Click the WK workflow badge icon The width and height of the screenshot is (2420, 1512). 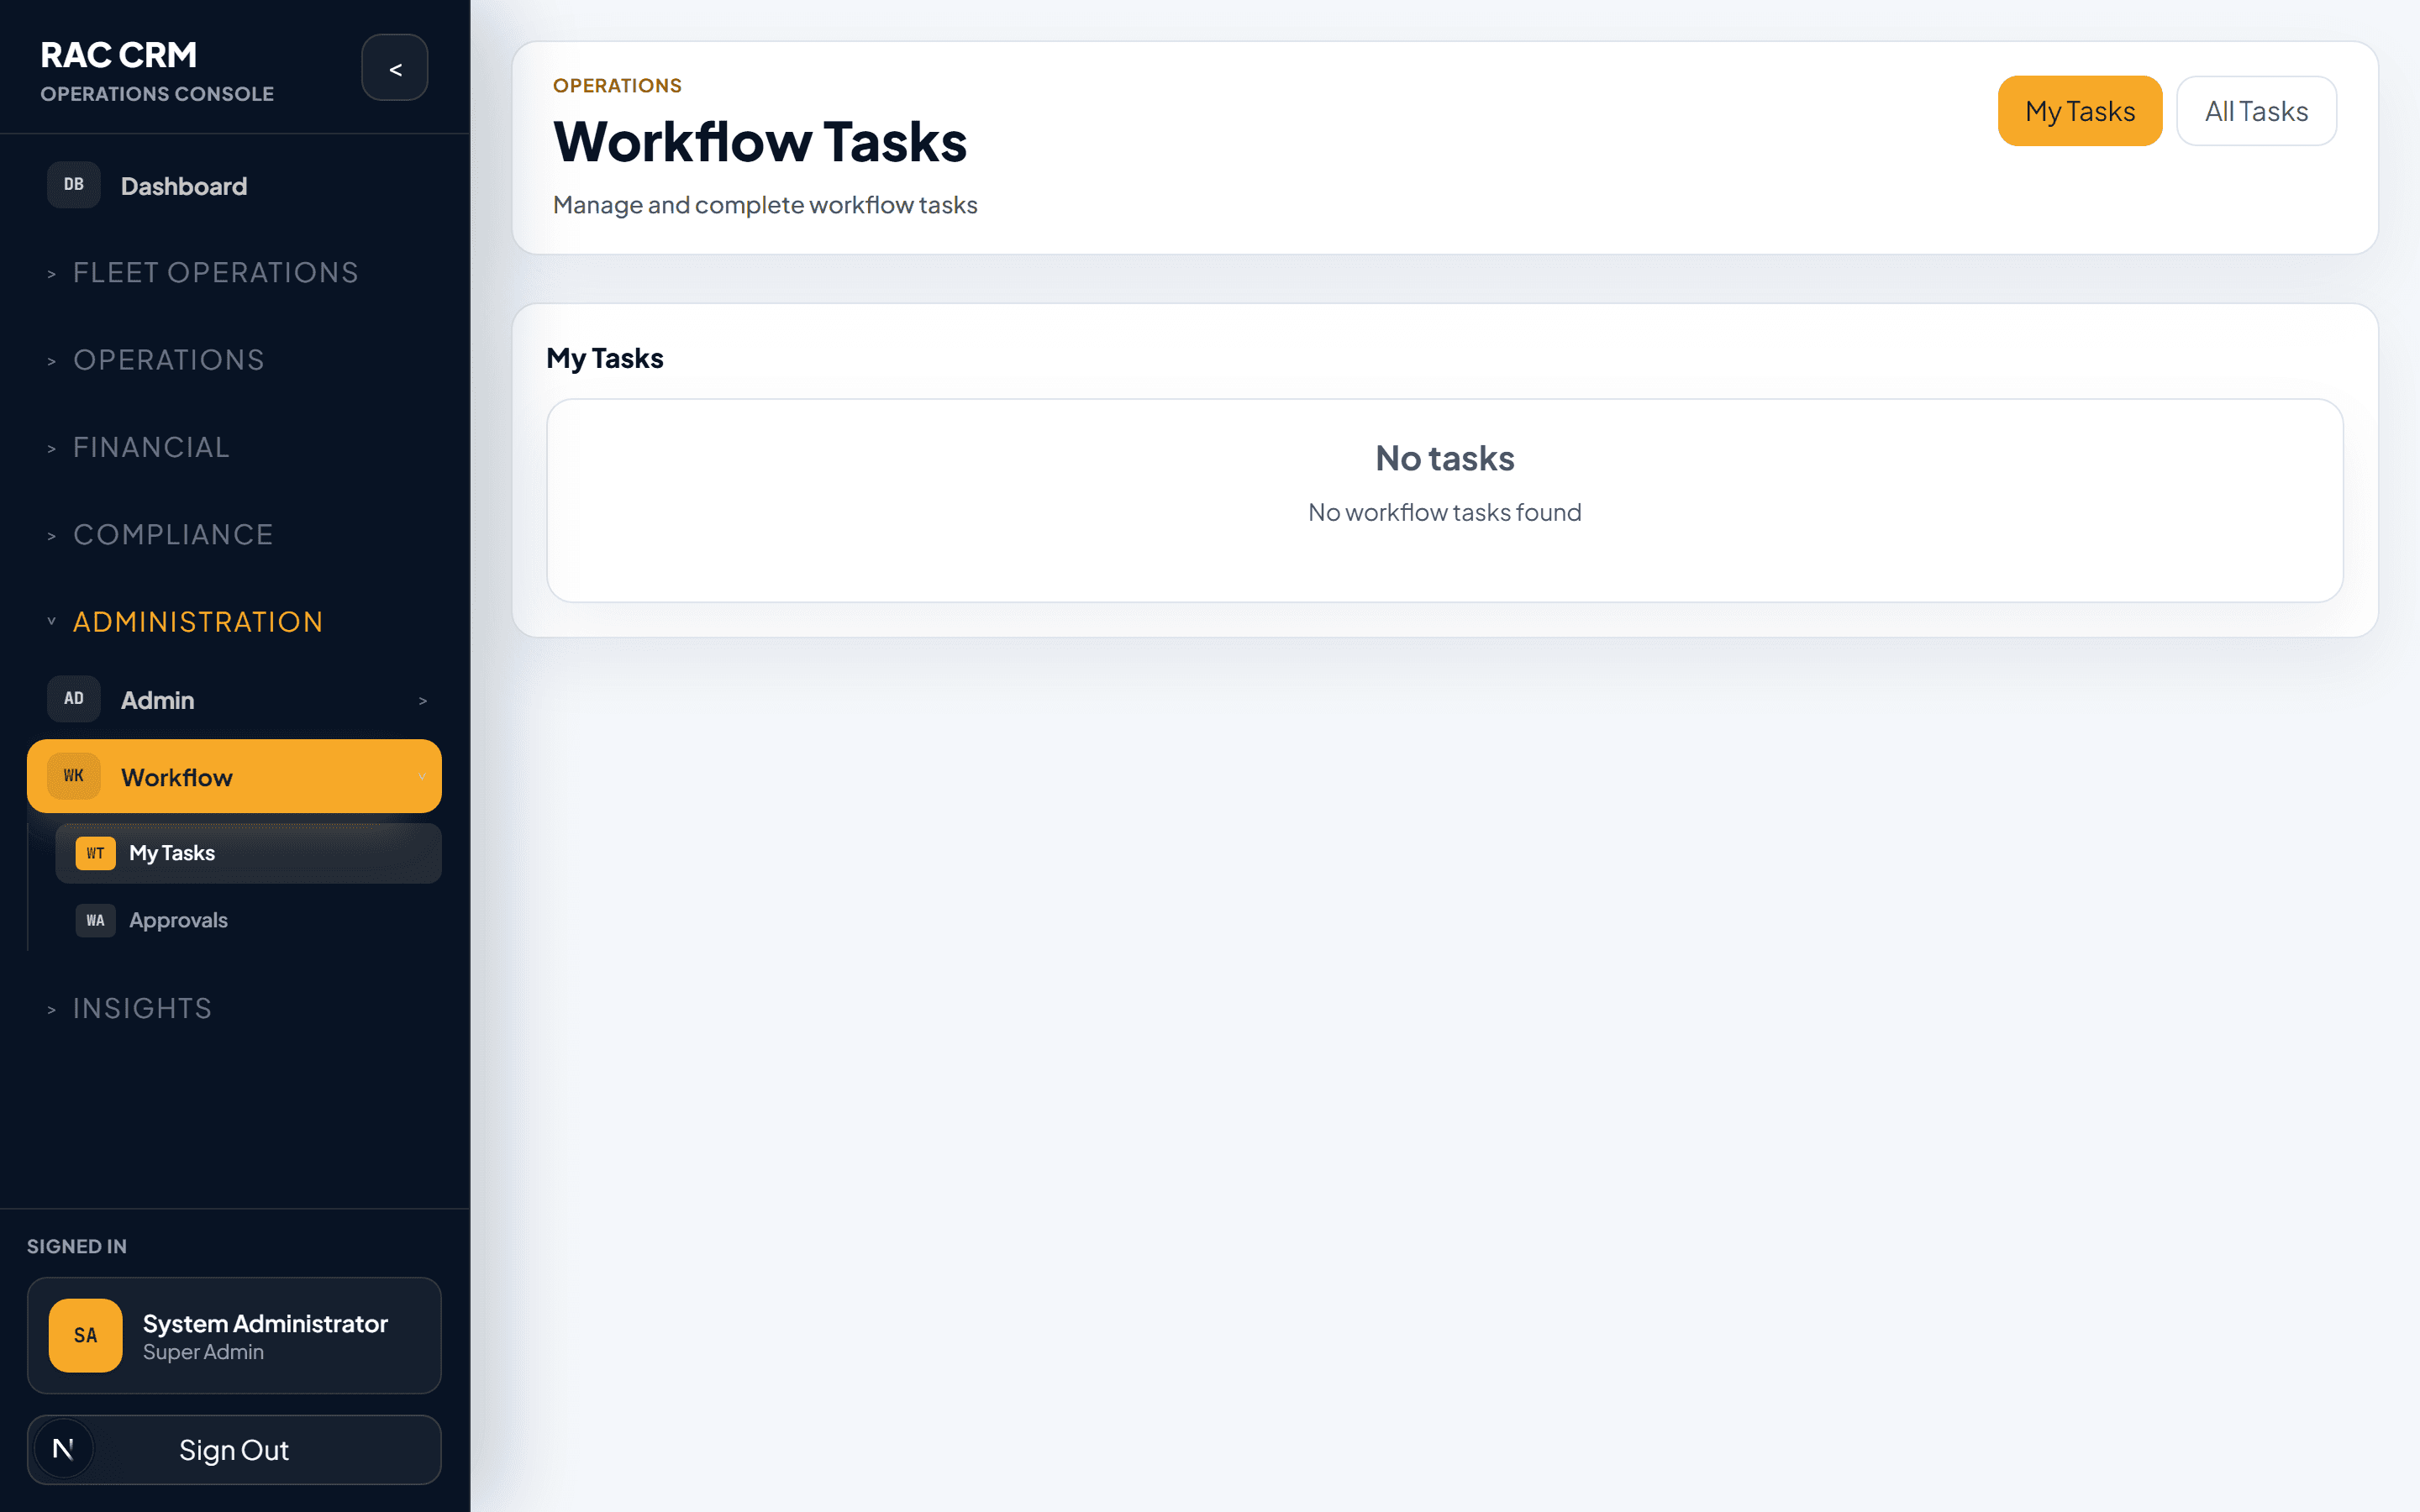coord(74,776)
